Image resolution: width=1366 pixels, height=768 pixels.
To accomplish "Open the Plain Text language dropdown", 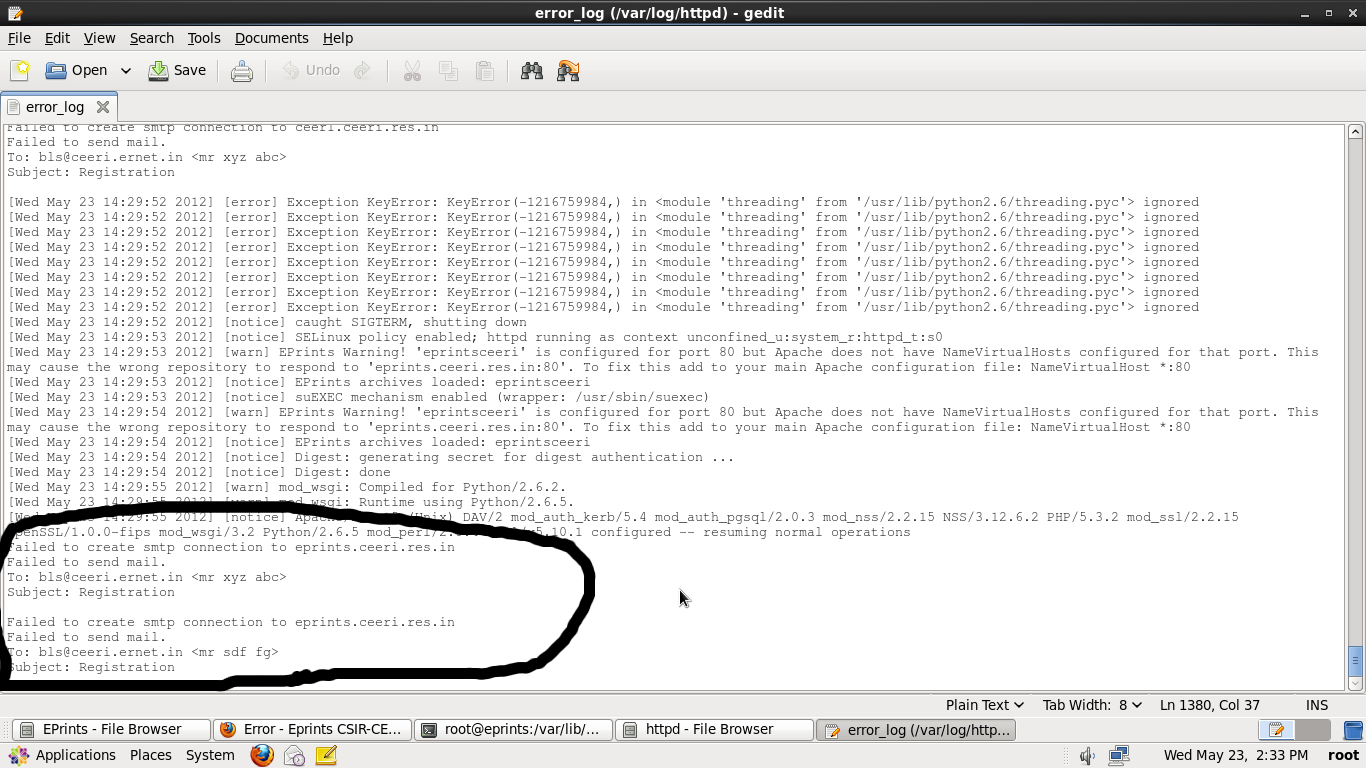I will [x=984, y=705].
